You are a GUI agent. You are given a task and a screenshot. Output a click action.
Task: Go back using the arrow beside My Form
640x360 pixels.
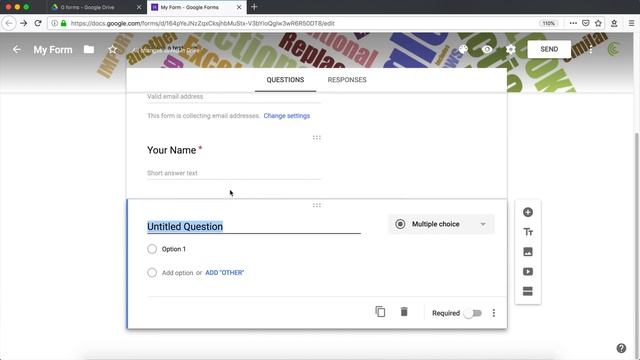[17, 49]
